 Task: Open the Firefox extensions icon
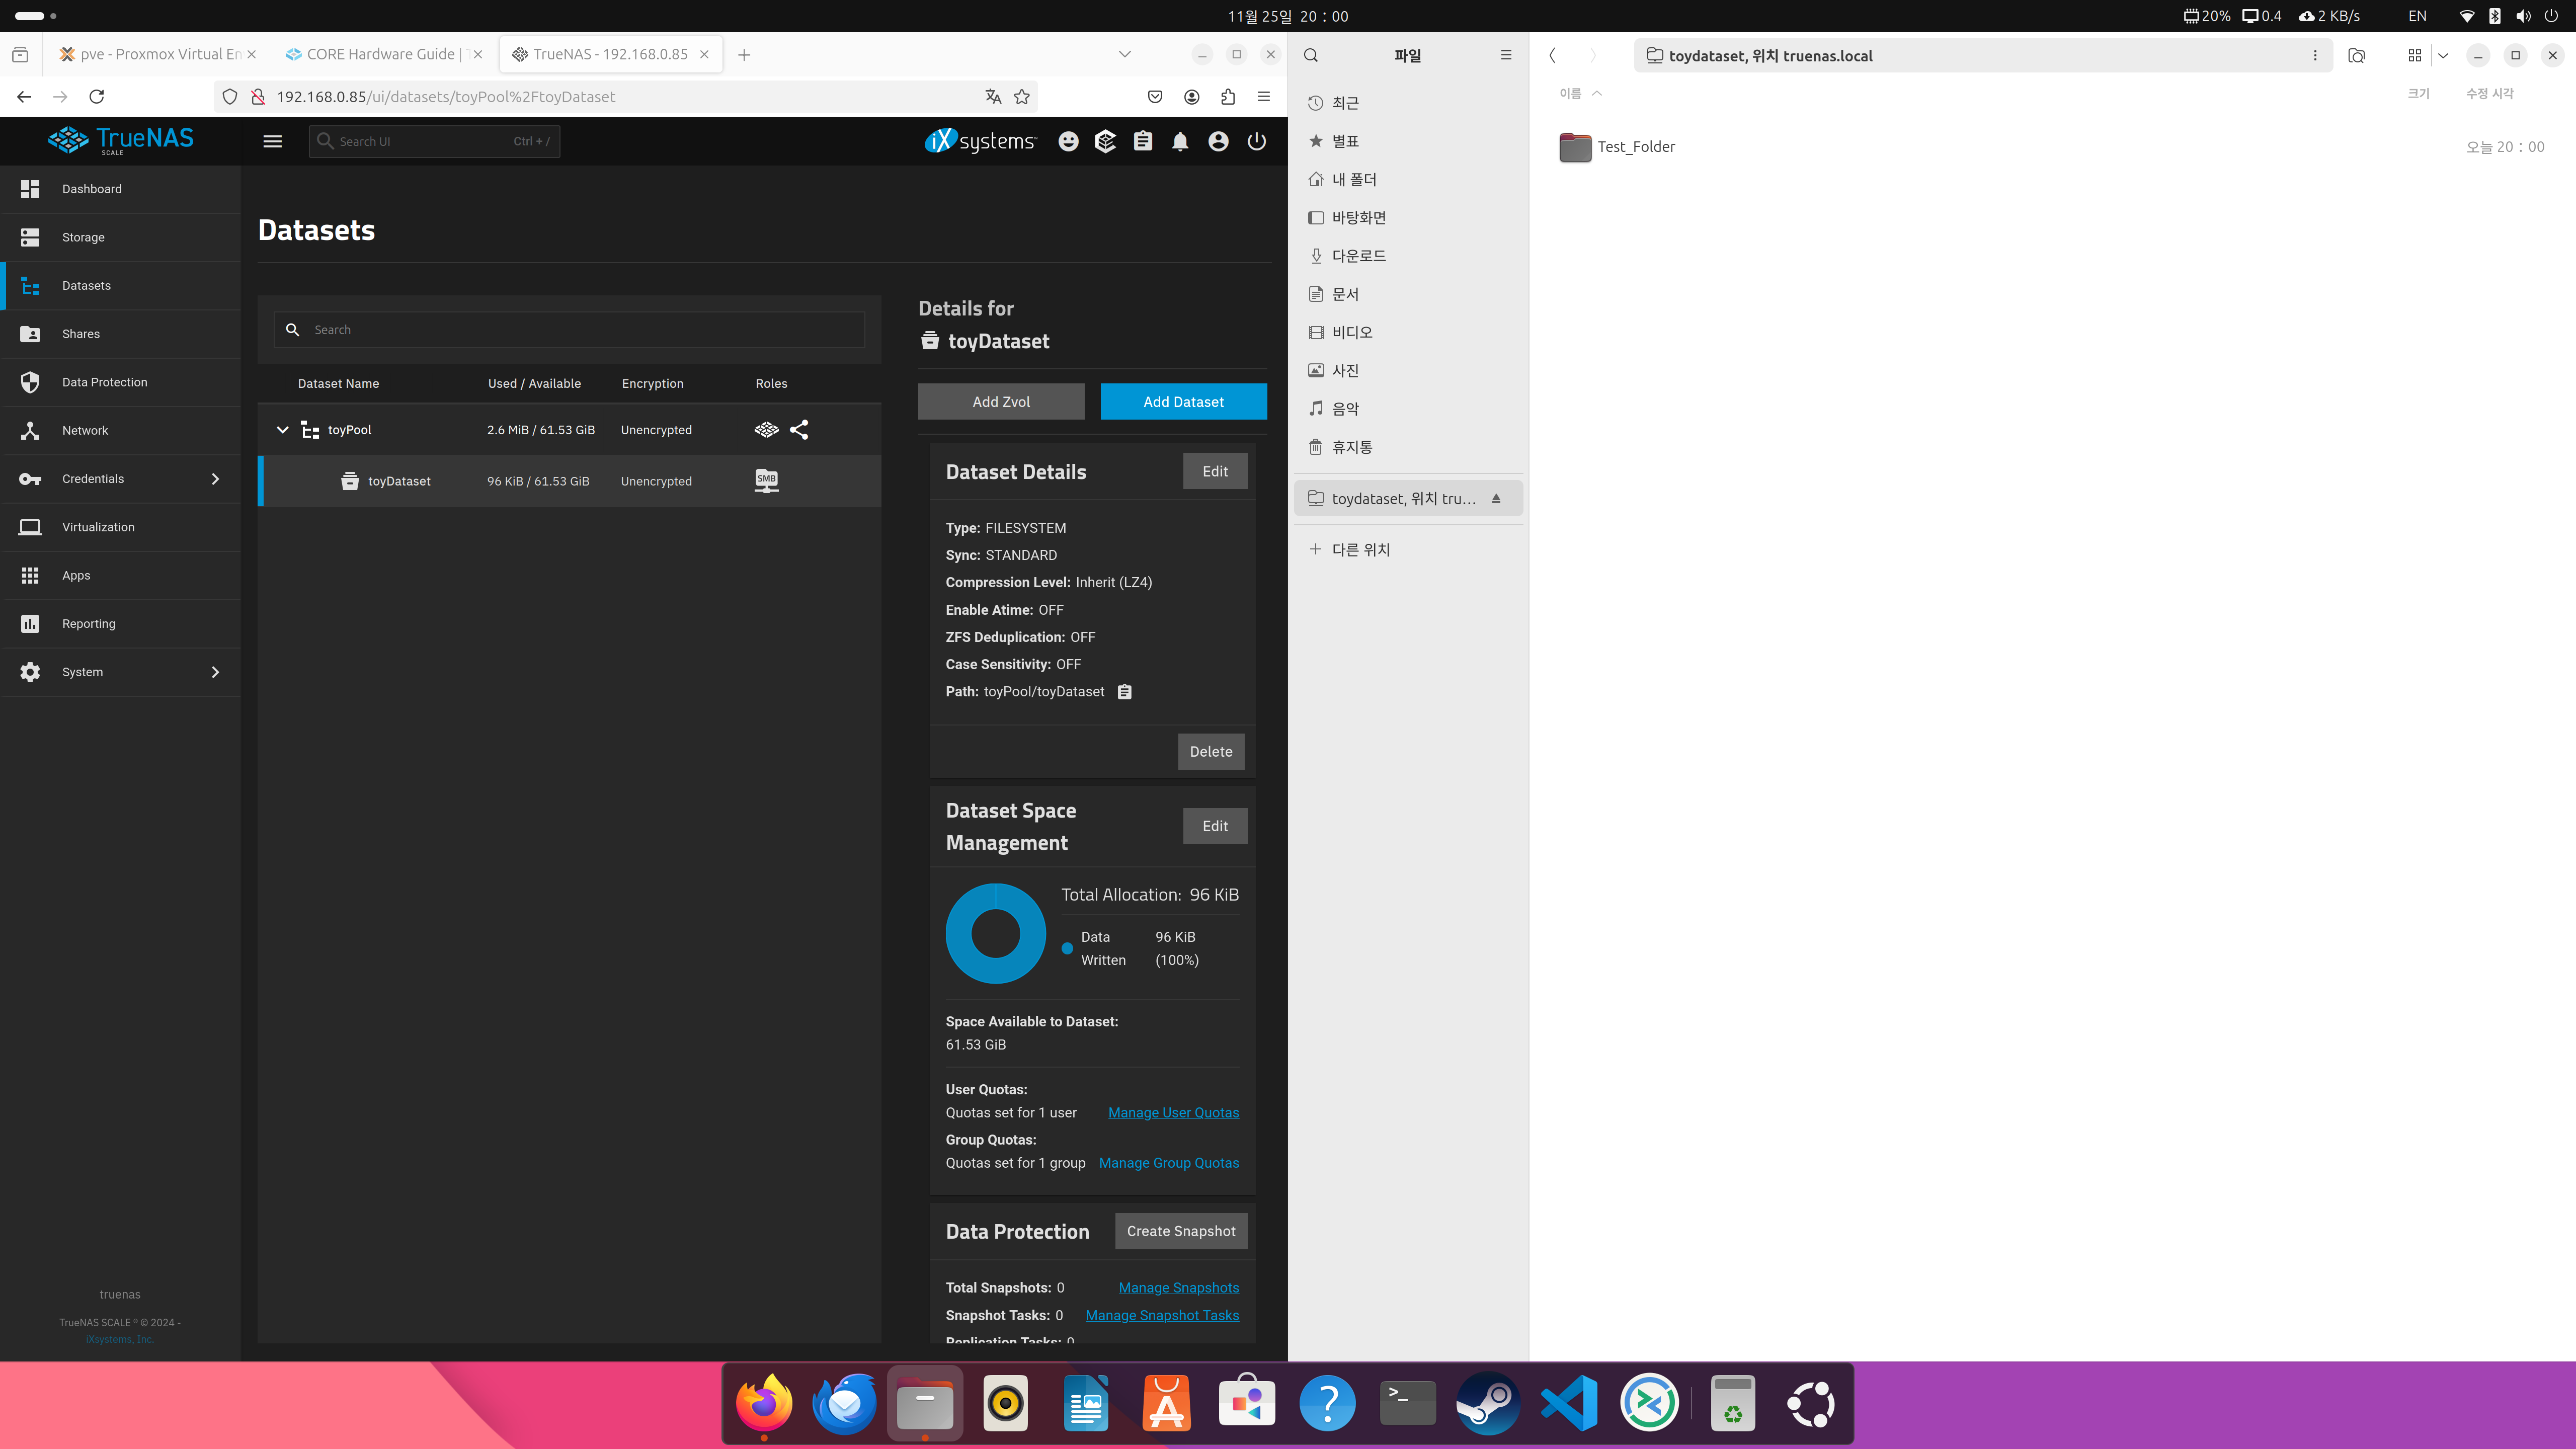(x=1228, y=96)
